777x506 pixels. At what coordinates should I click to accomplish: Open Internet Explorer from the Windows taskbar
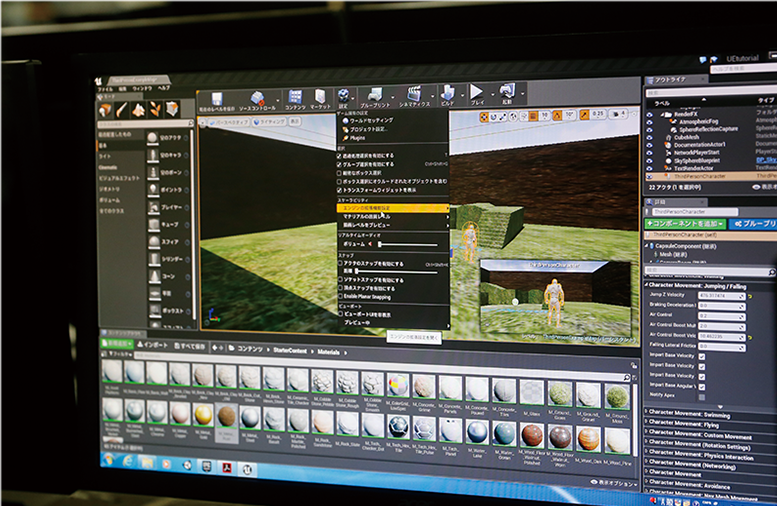coord(128,462)
